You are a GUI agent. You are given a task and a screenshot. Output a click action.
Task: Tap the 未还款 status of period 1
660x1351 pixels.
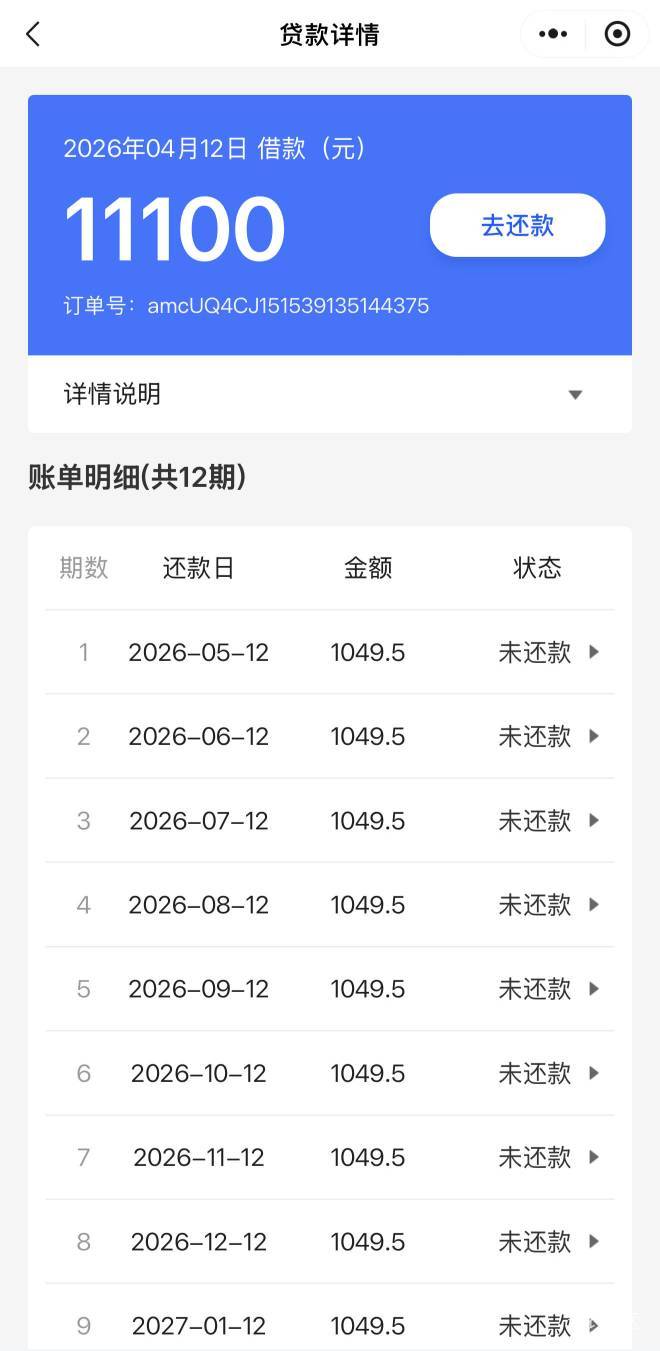535,652
